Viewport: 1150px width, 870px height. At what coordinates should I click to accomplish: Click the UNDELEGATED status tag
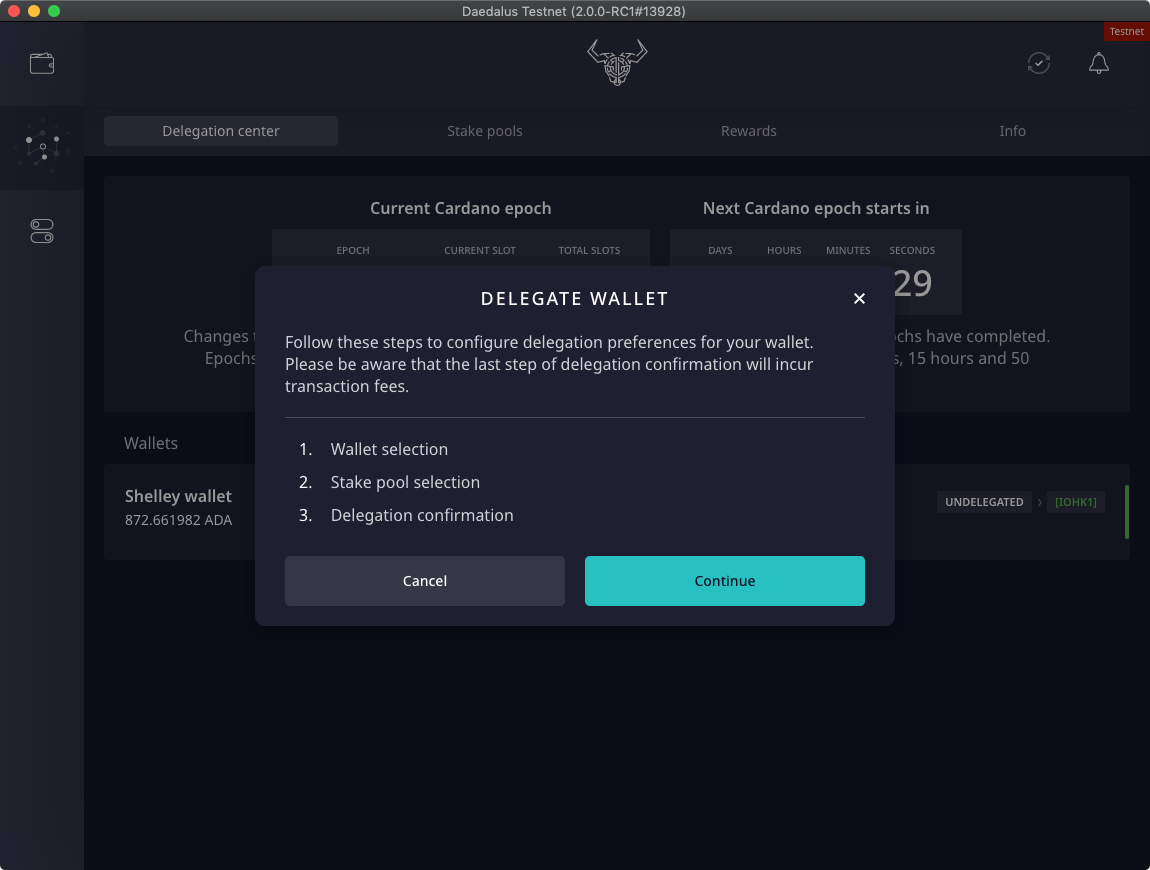point(984,502)
